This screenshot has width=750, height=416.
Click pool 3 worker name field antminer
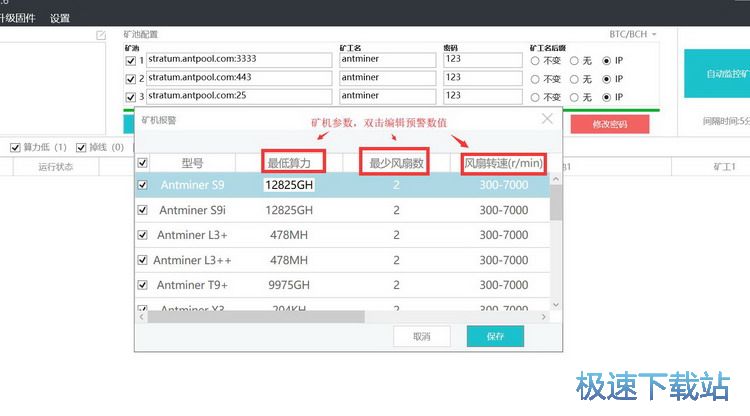387,96
